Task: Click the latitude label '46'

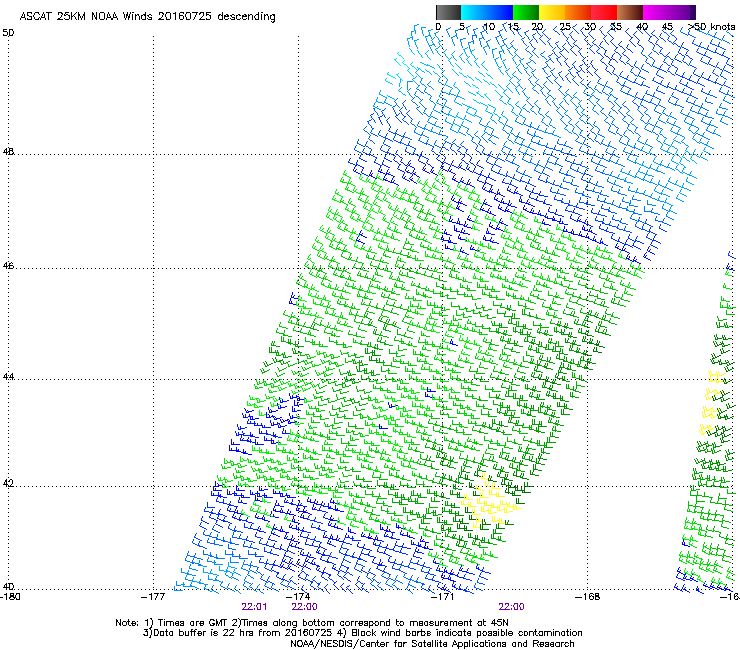Action: click(x=8, y=266)
